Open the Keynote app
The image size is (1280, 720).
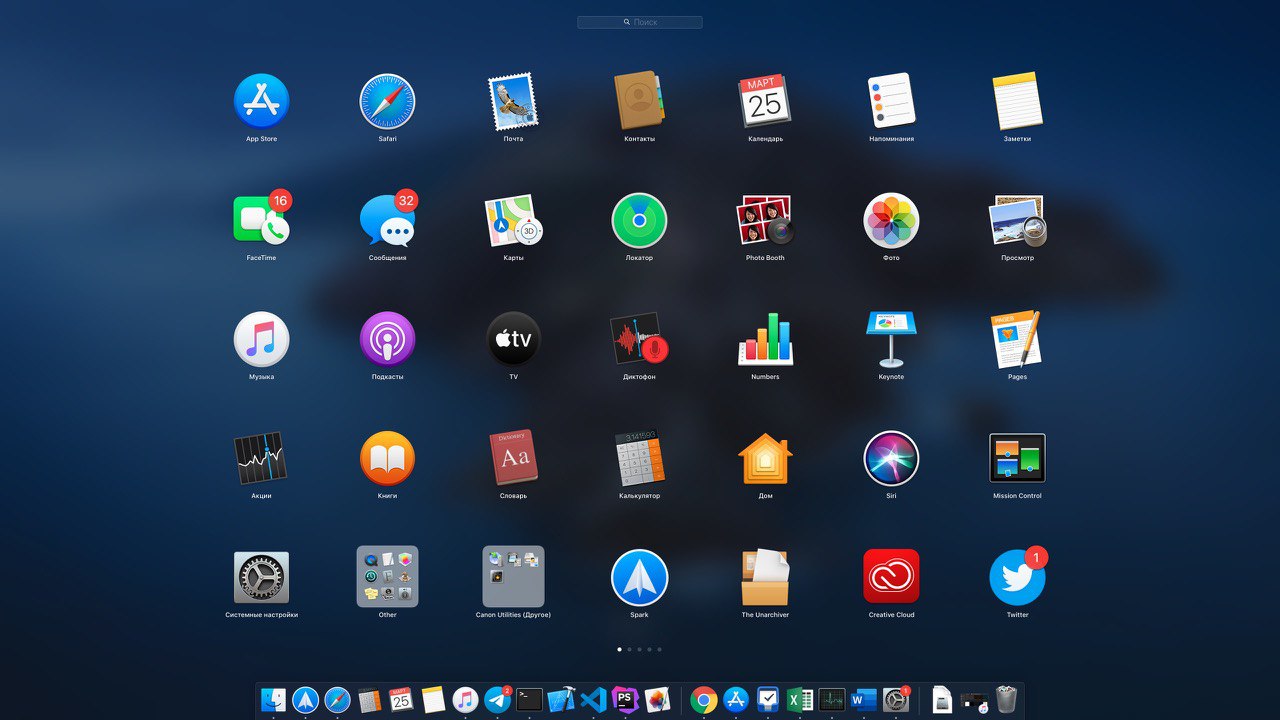(891, 339)
